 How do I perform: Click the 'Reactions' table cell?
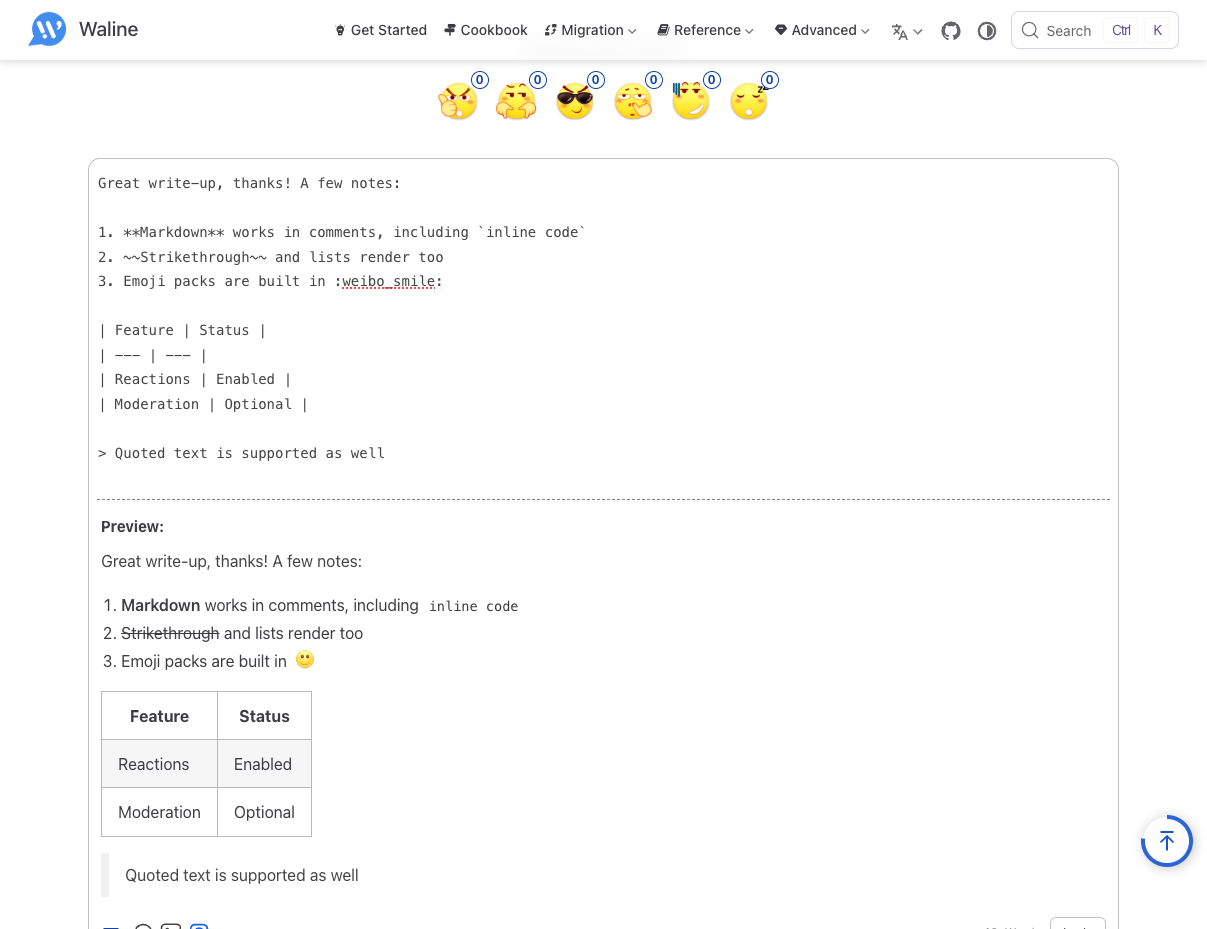[x=159, y=764]
